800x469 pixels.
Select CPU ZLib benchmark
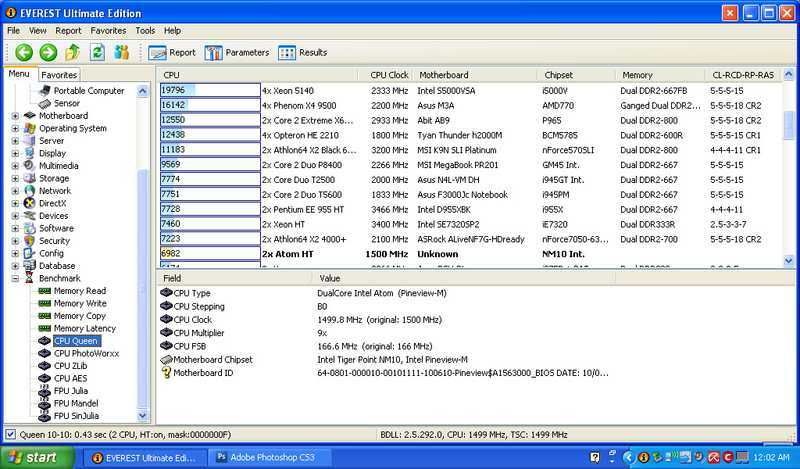[x=70, y=366]
